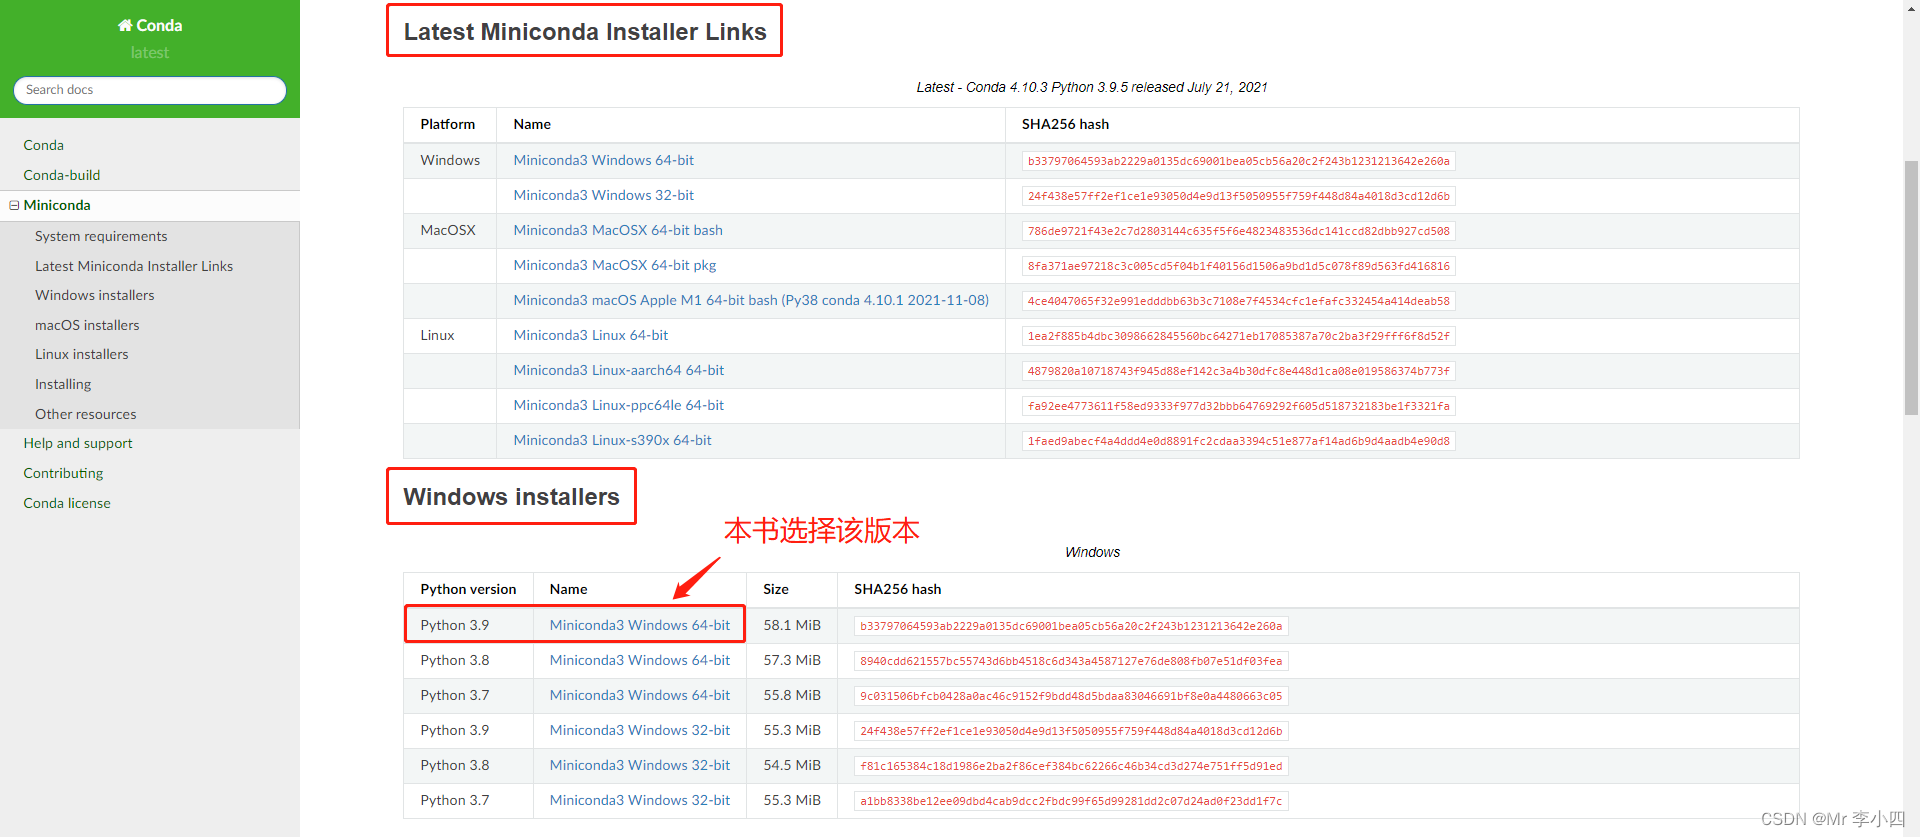
Task: Focus the Search docs field
Action: click(x=150, y=90)
